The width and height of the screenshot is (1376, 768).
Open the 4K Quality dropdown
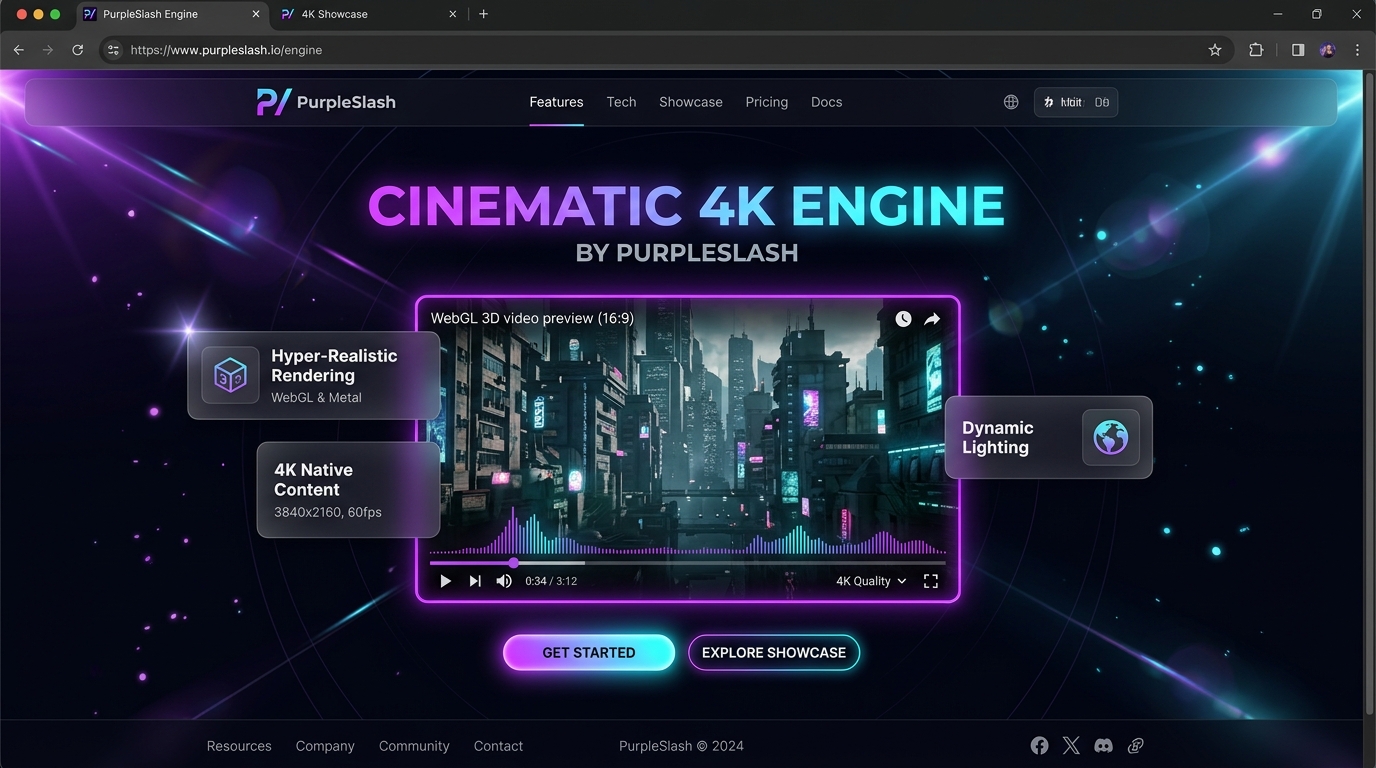pos(871,581)
